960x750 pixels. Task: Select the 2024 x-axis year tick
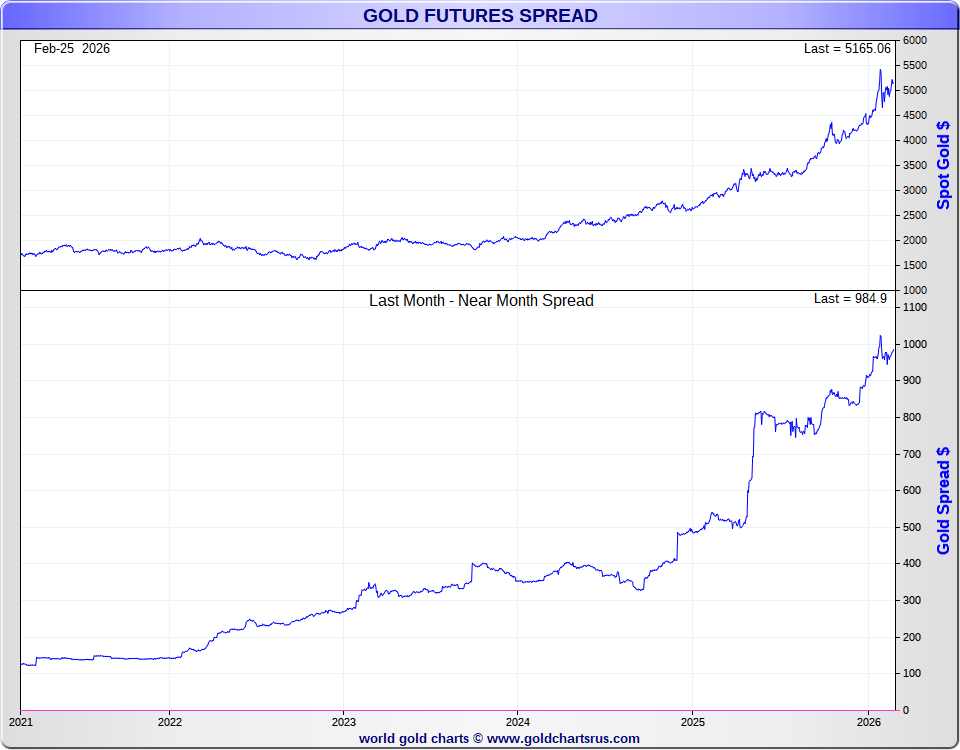click(518, 721)
